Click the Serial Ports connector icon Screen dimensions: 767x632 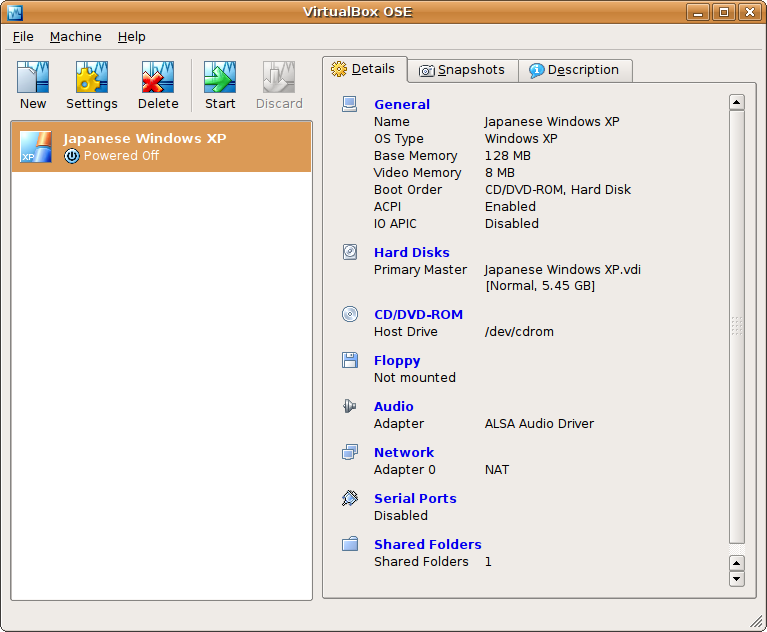[350, 498]
